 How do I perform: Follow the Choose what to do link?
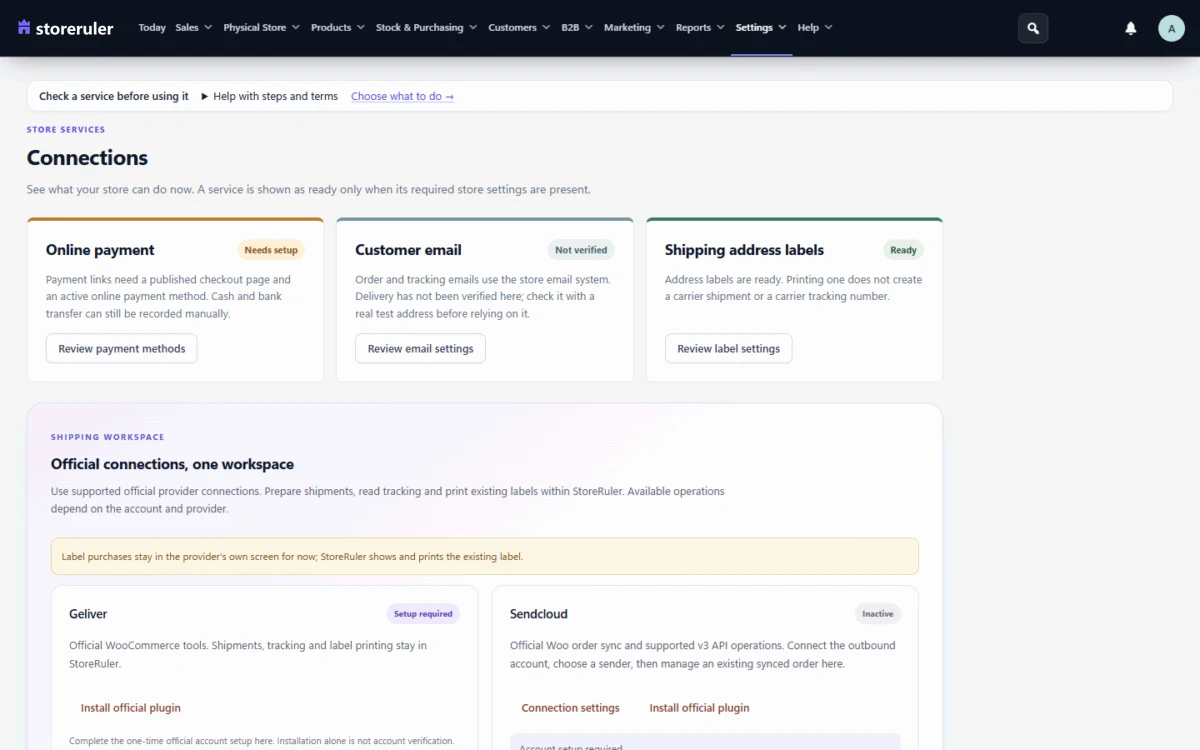coord(402,96)
